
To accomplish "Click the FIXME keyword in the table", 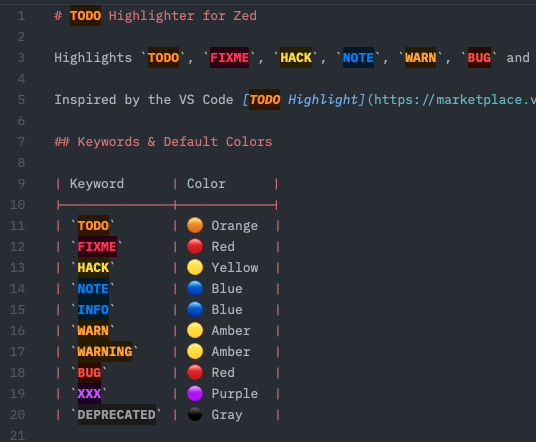I will point(97,246).
